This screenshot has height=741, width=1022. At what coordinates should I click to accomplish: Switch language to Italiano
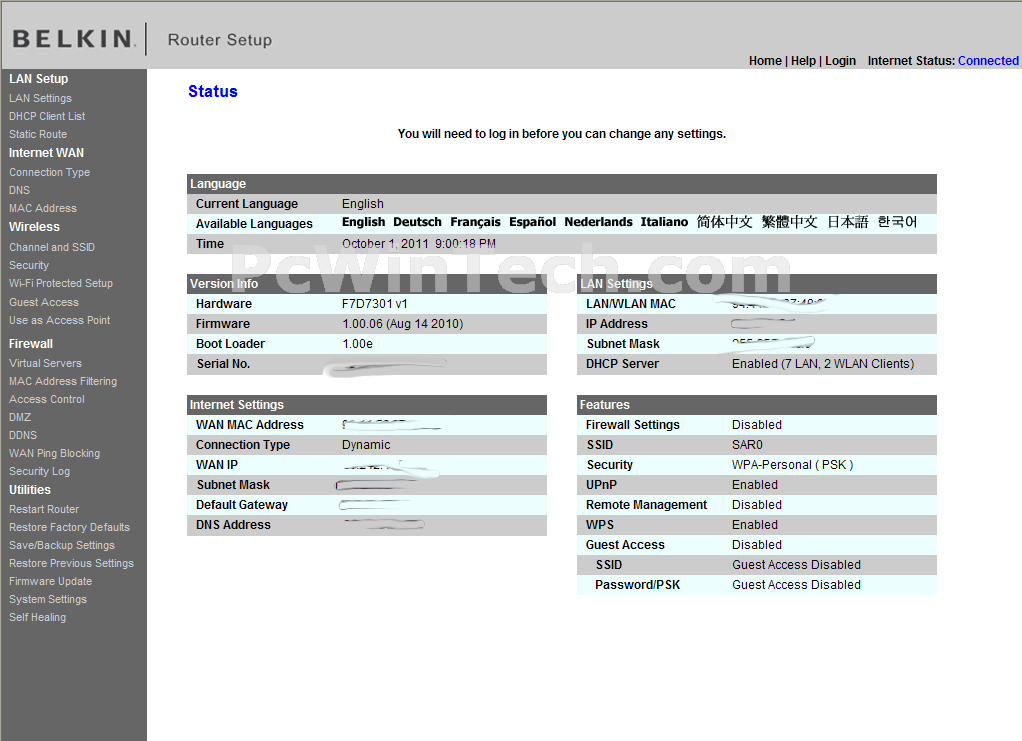(x=664, y=222)
